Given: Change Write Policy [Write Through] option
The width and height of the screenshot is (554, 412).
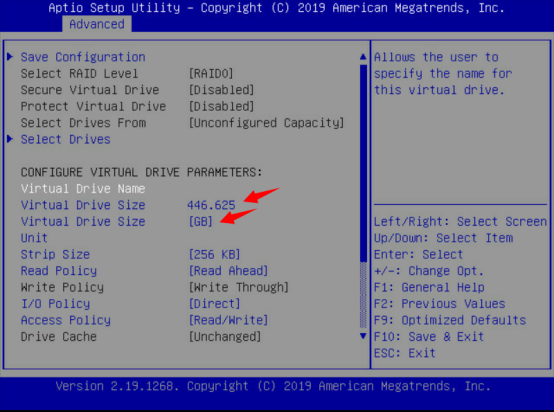Looking at the screenshot, I should point(238,287).
